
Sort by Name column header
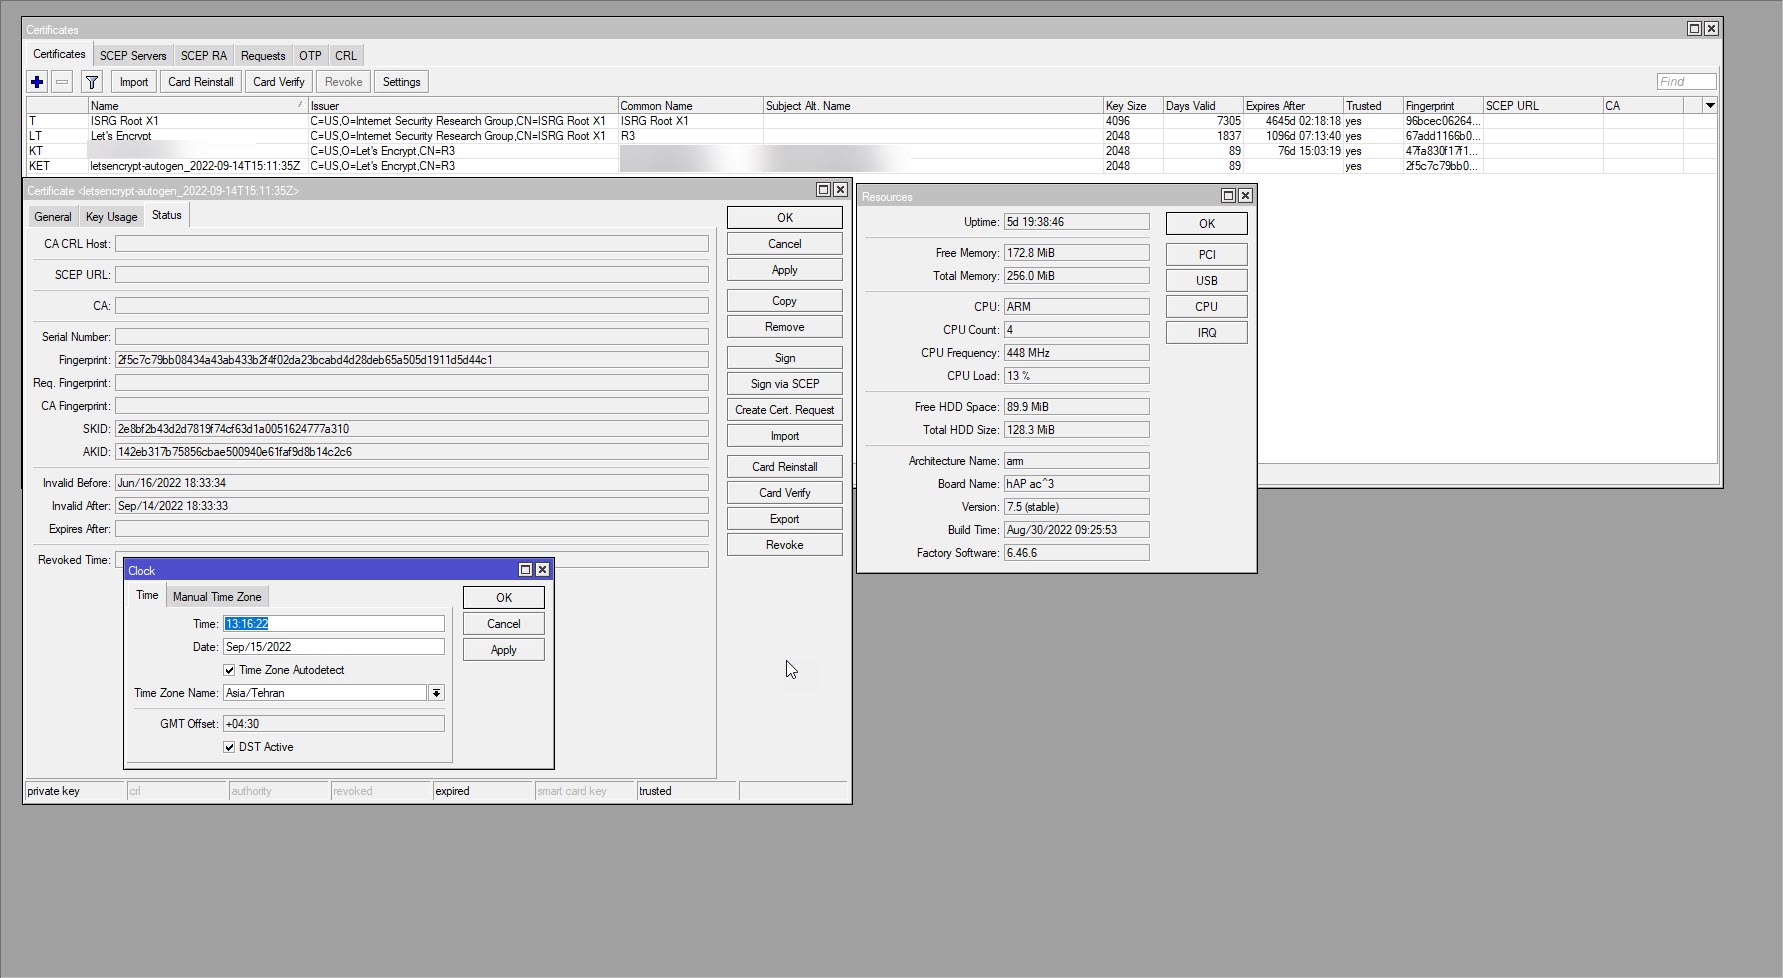click(198, 105)
